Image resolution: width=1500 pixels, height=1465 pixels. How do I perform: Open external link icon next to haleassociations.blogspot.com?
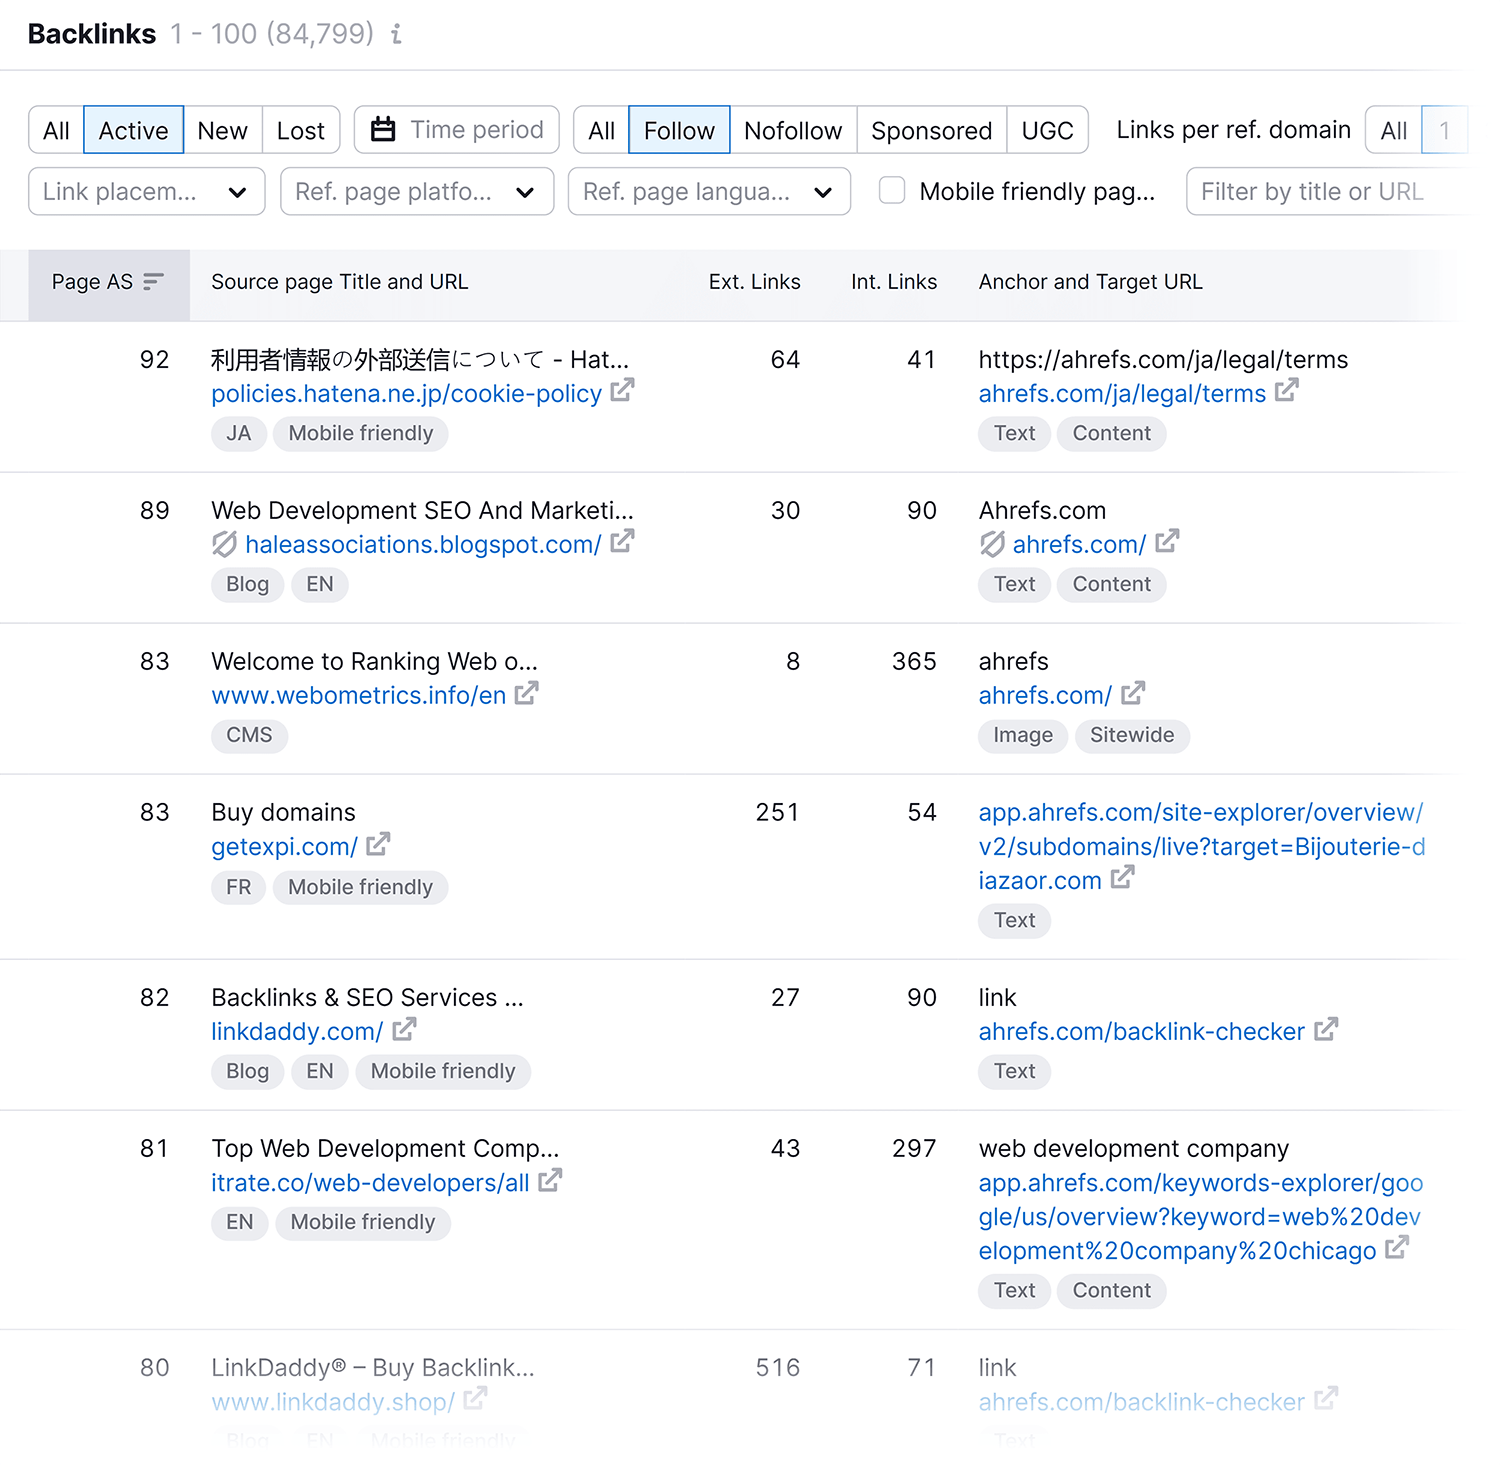622,541
